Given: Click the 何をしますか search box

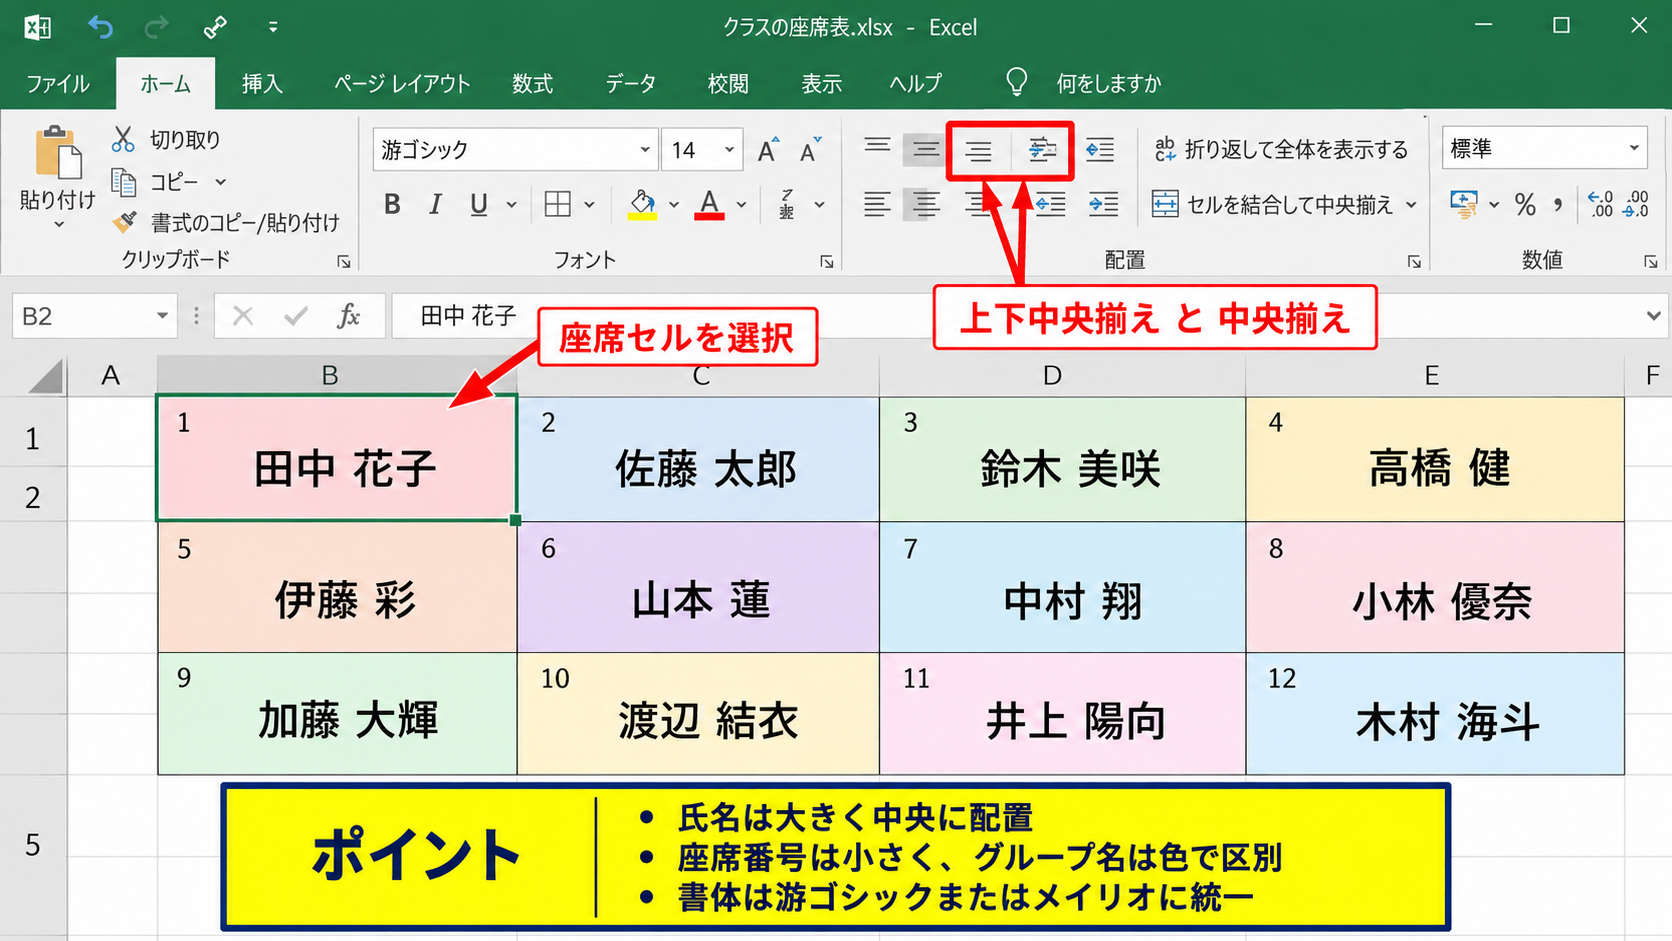Looking at the screenshot, I should pos(1109,84).
